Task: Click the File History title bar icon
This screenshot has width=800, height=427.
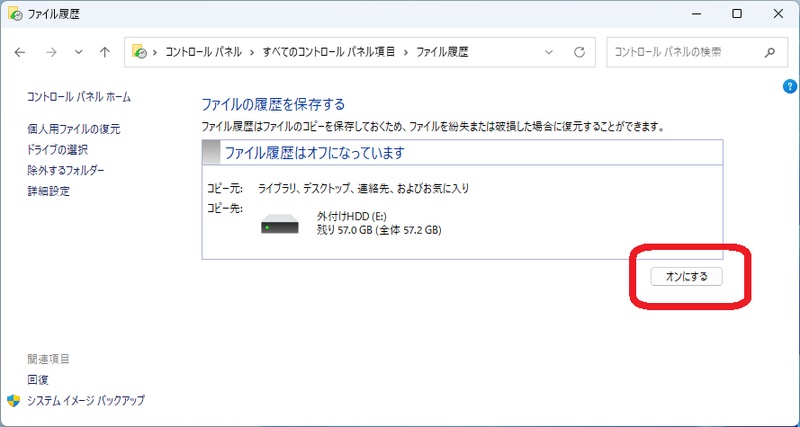Action: pyautogui.click(x=15, y=14)
